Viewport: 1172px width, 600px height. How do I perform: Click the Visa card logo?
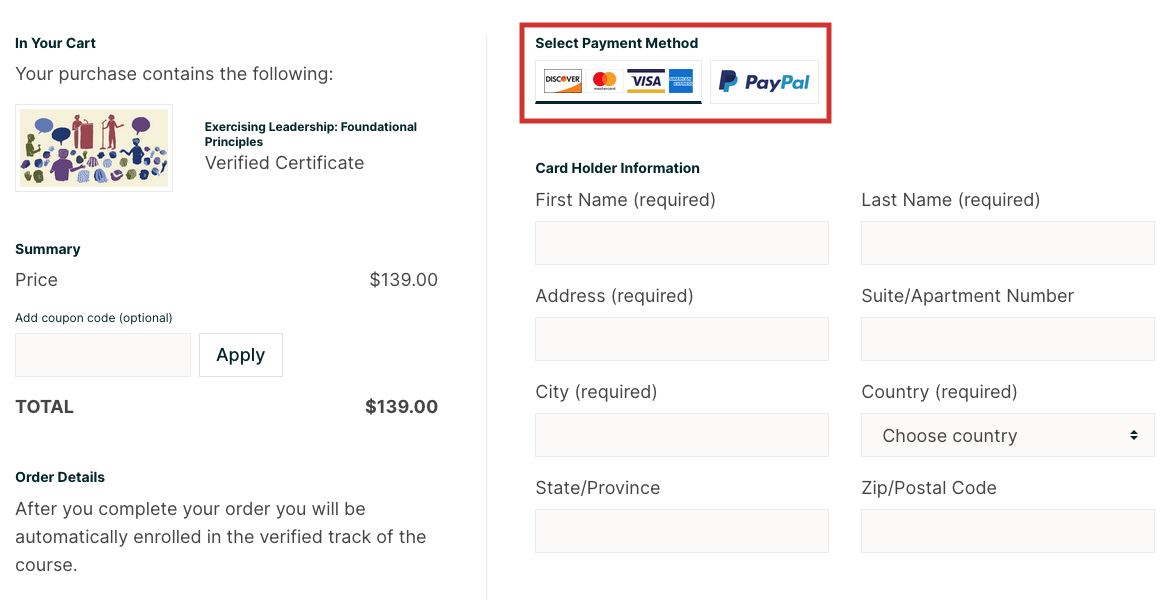point(646,81)
